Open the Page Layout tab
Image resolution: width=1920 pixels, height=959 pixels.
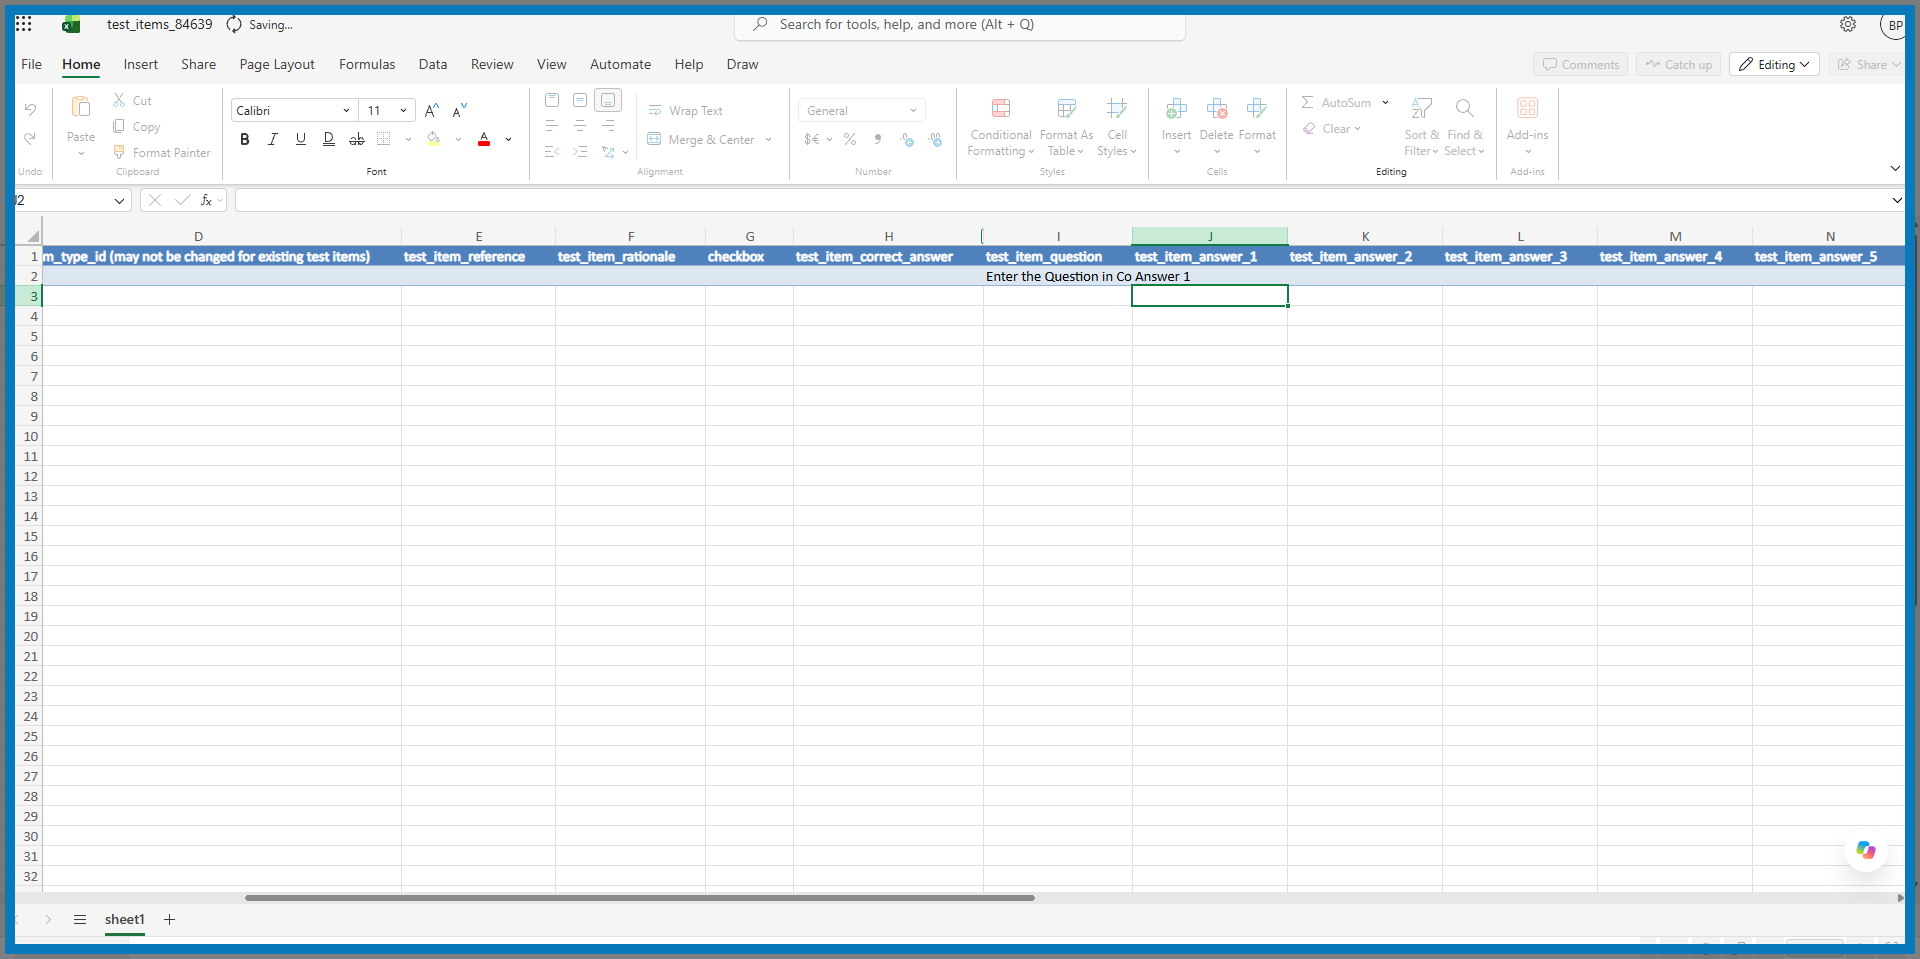click(277, 64)
